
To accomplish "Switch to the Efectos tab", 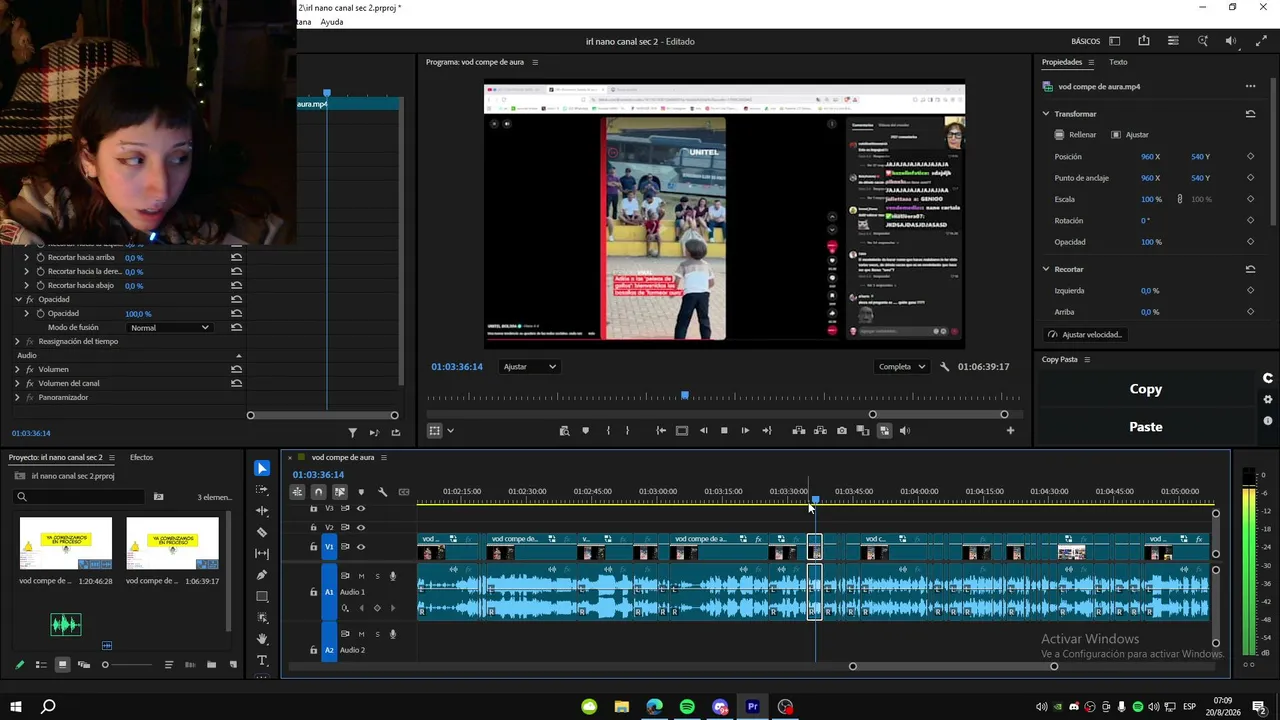I will [x=142, y=458].
